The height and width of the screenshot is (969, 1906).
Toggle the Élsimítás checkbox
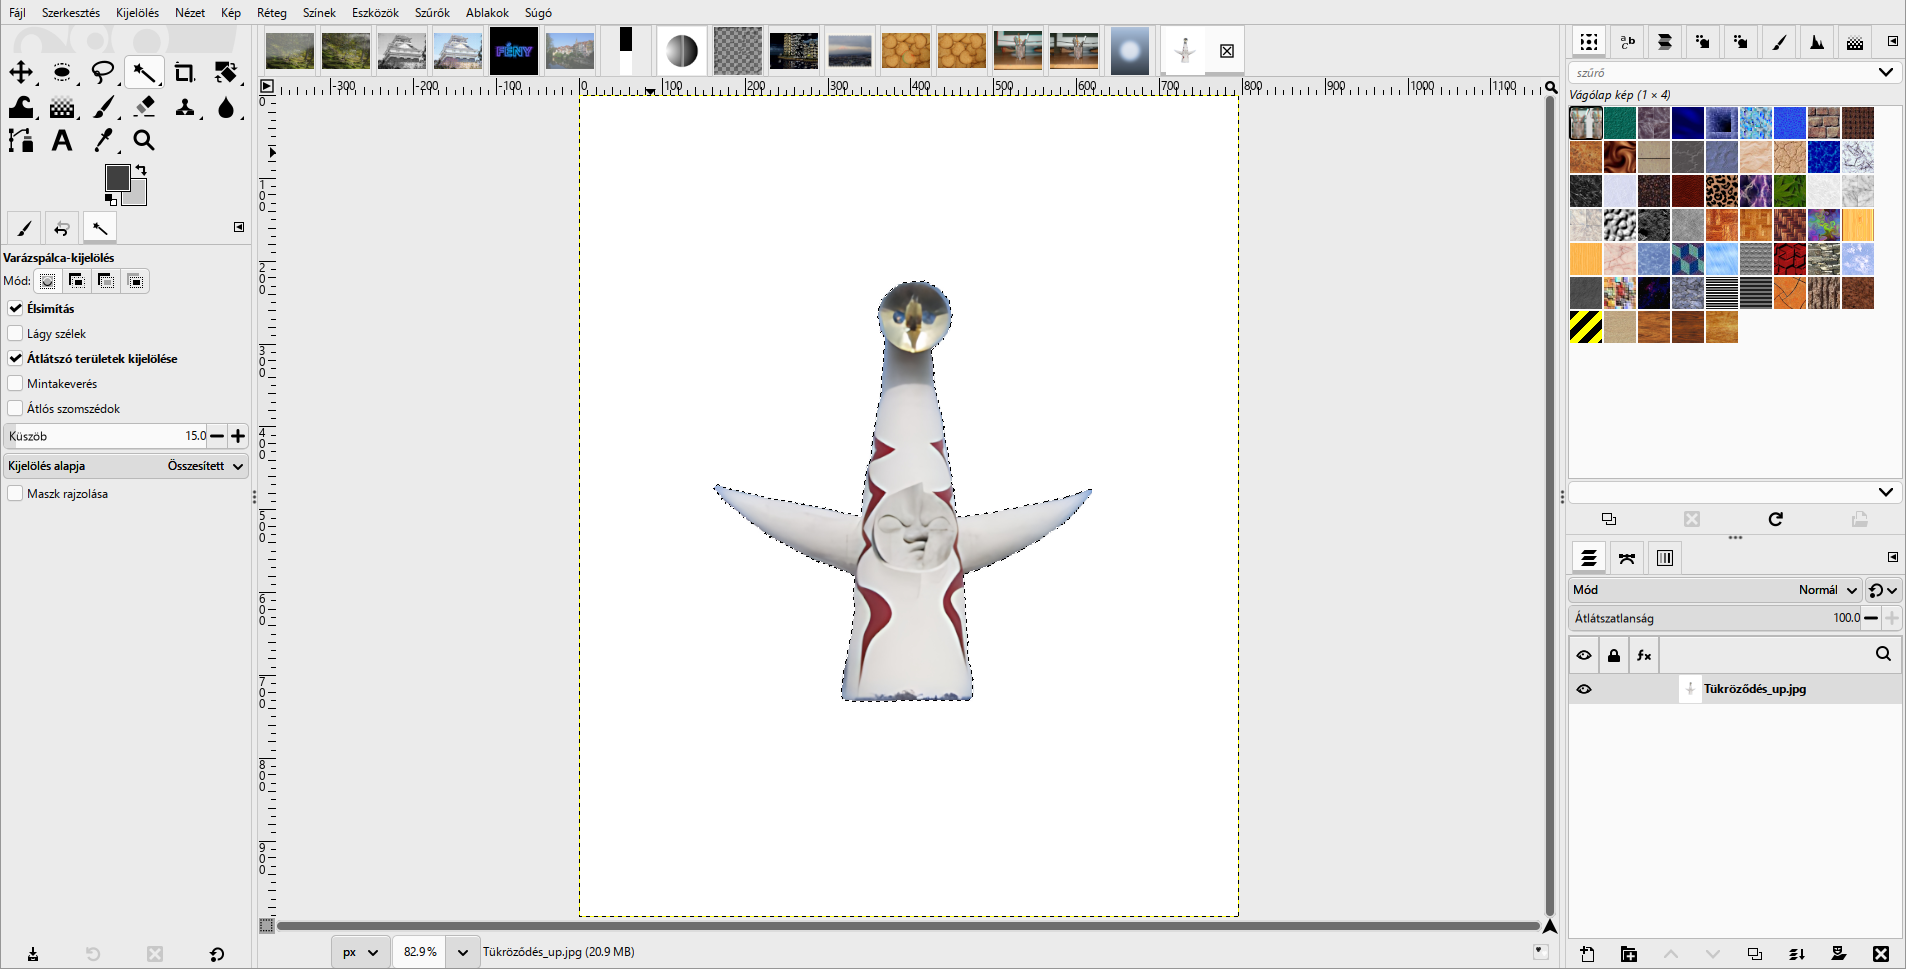click(x=16, y=308)
